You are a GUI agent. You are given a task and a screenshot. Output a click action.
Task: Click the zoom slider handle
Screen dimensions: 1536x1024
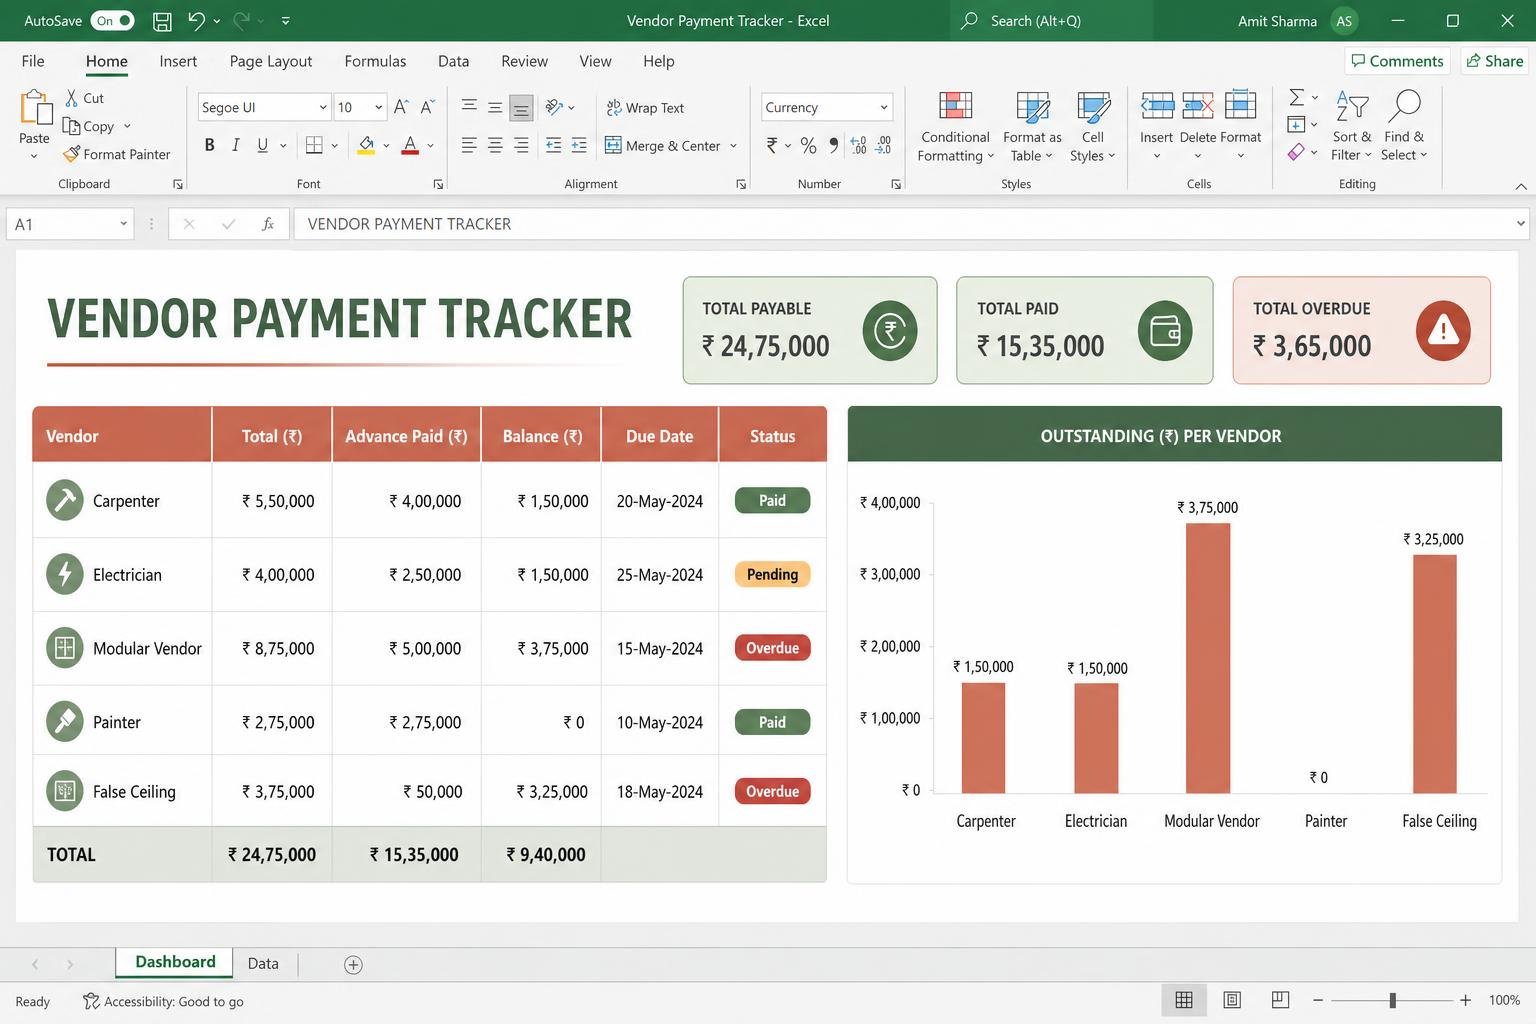(x=1392, y=1000)
